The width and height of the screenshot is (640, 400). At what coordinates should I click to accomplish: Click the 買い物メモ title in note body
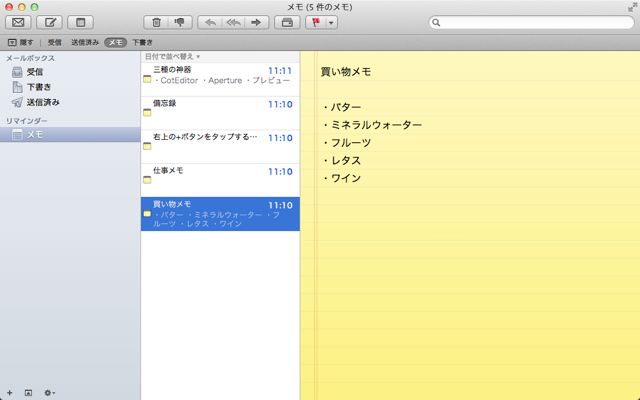pos(346,72)
